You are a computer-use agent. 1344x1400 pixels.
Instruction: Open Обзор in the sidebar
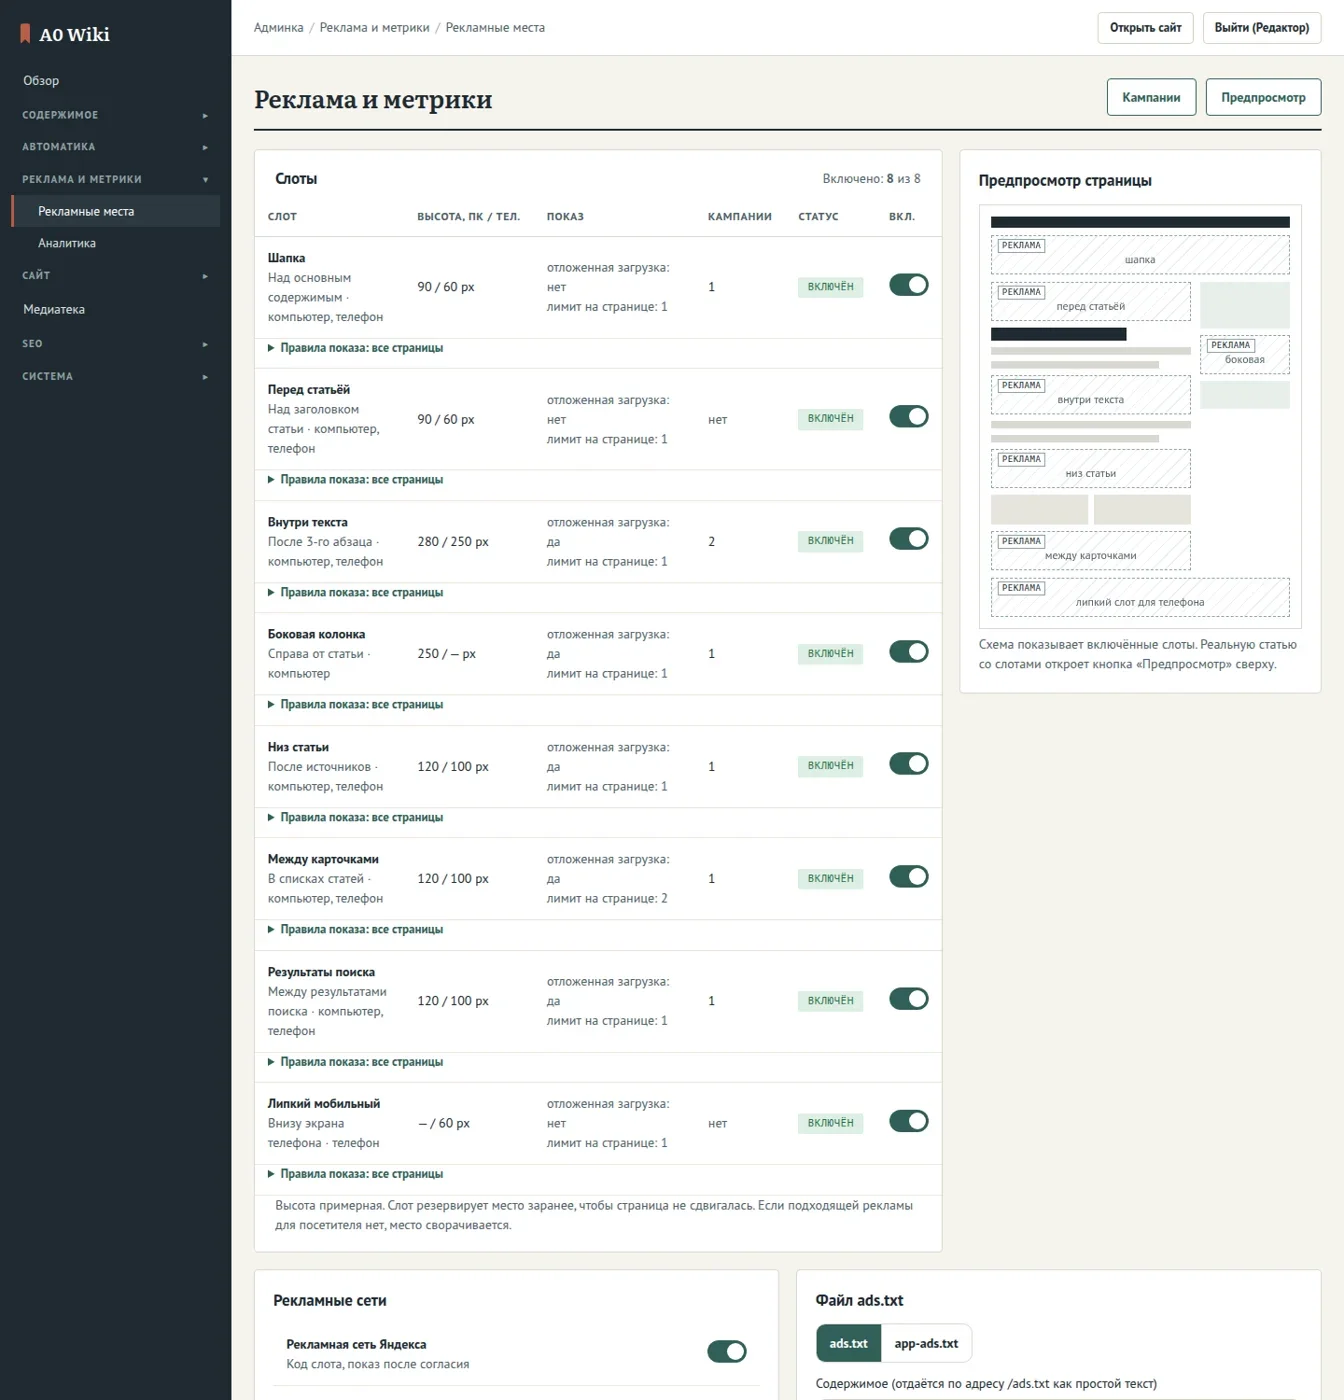(x=115, y=81)
